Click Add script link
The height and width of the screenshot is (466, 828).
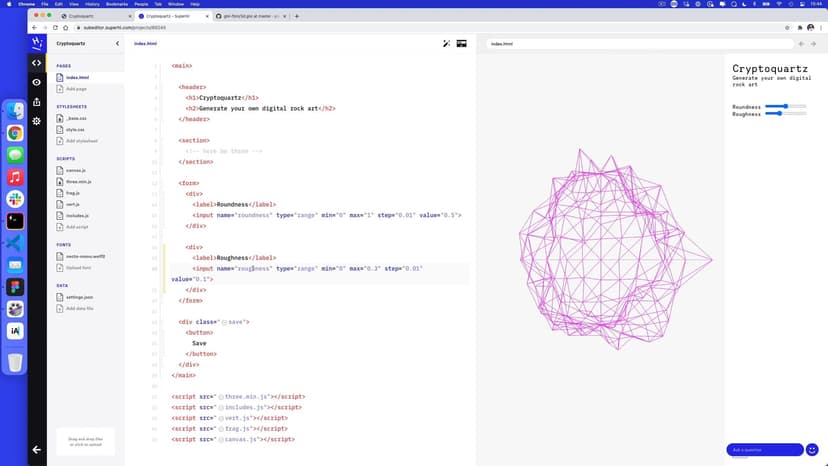coord(77,227)
